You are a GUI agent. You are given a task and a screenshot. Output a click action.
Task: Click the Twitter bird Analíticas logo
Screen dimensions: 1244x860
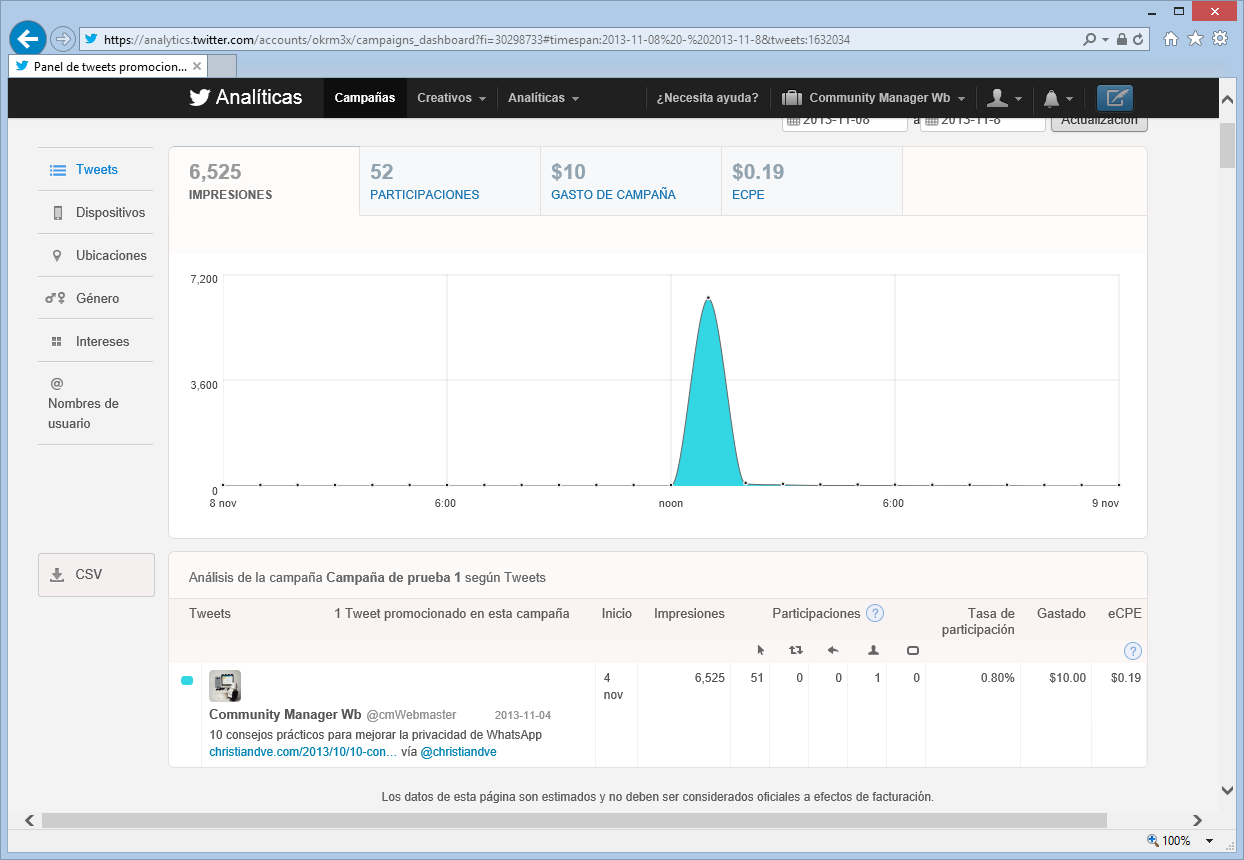pyautogui.click(x=245, y=97)
